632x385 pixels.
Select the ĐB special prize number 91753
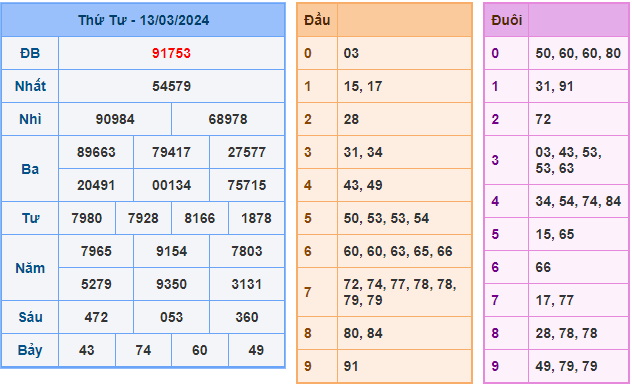[171, 53]
